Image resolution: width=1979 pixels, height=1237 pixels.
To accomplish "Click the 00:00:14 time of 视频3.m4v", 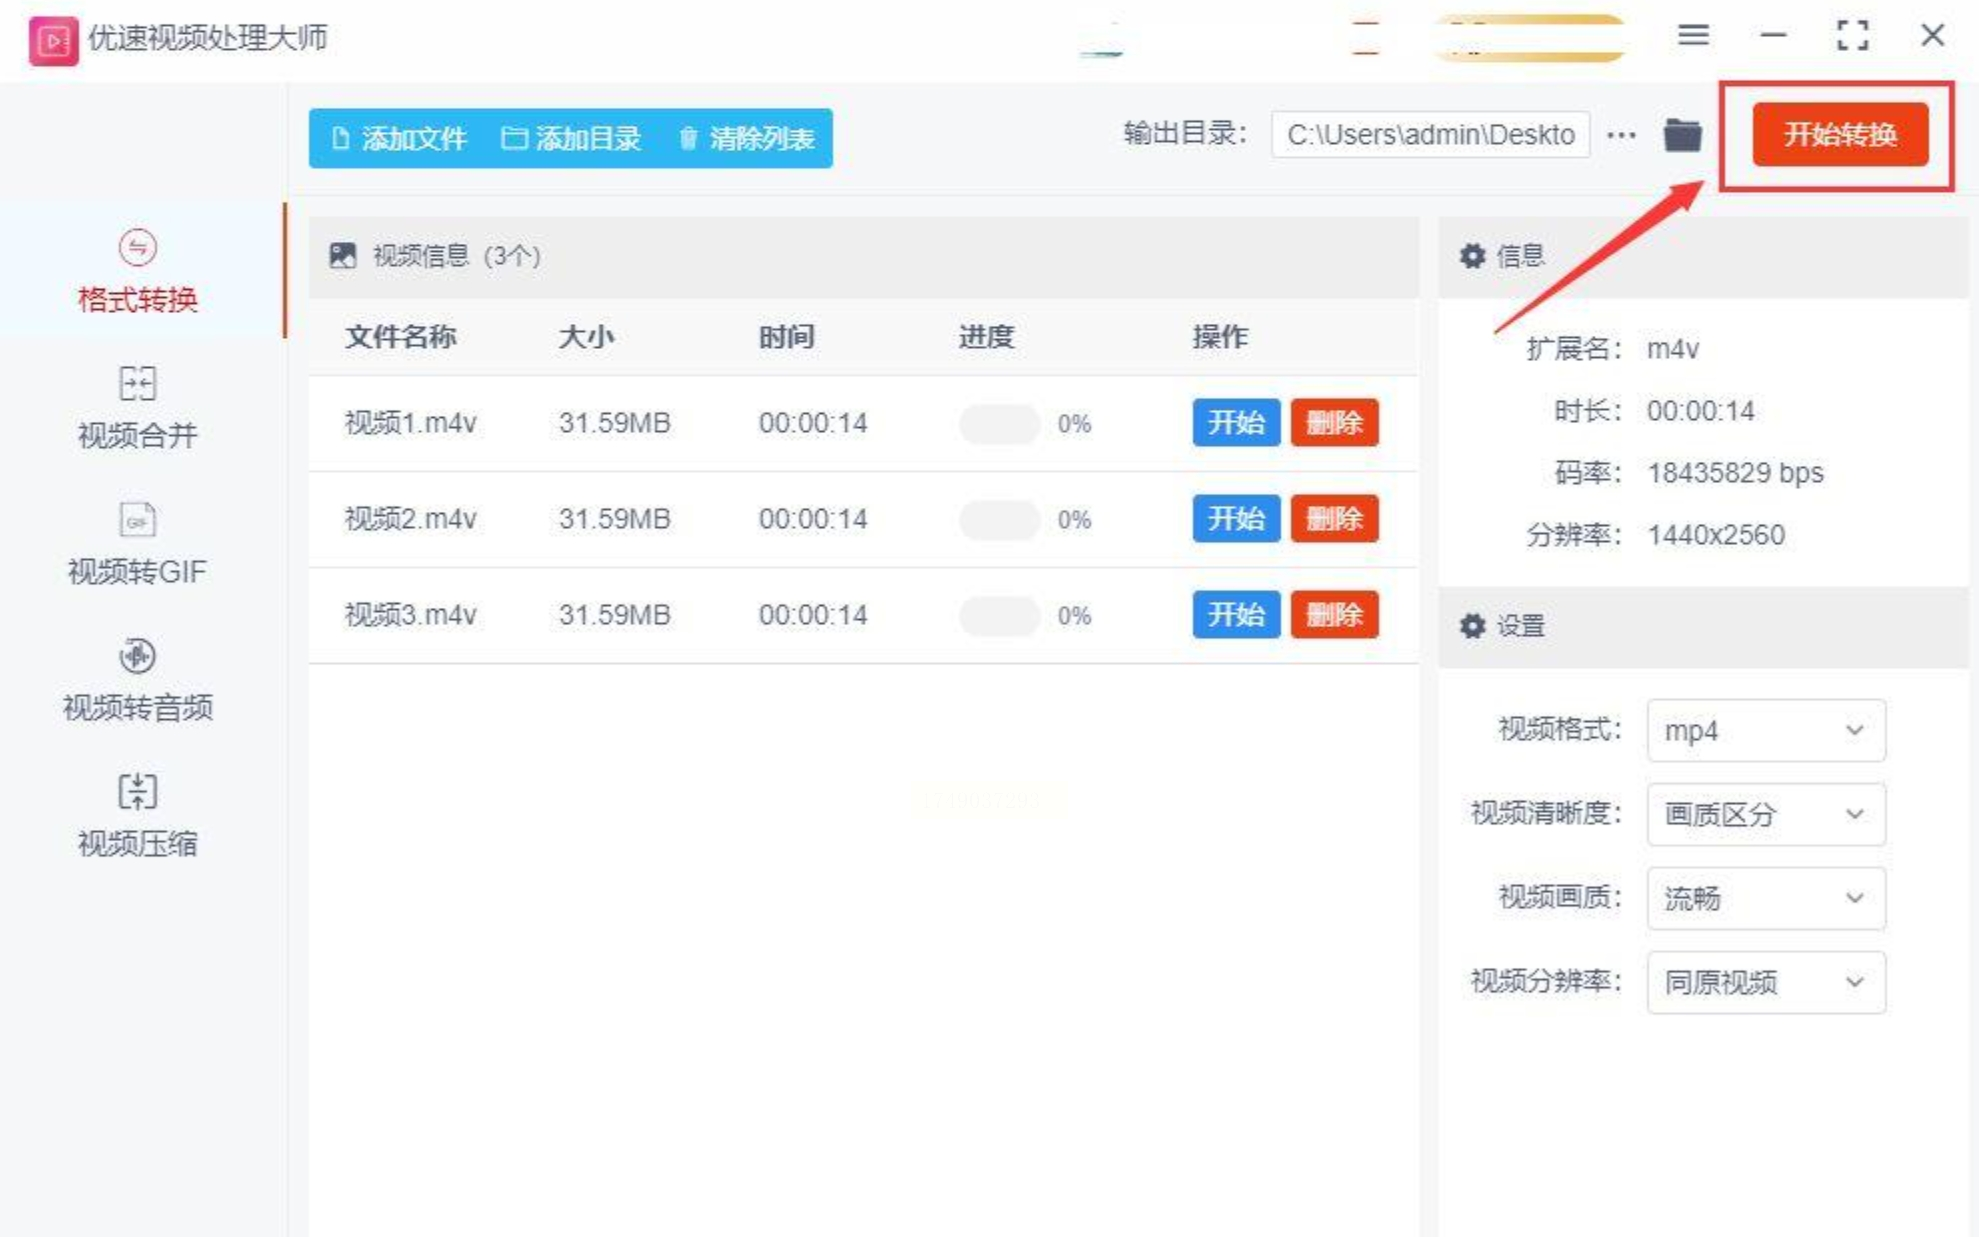I will (812, 615).
